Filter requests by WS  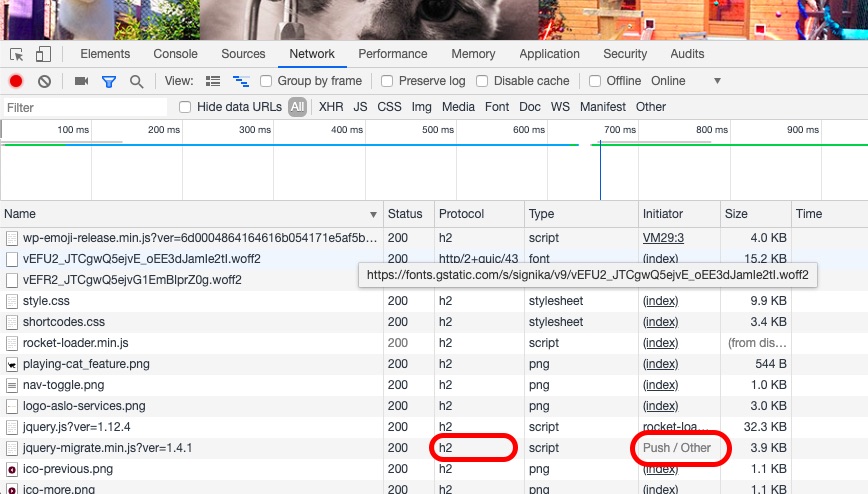(560, 107)
